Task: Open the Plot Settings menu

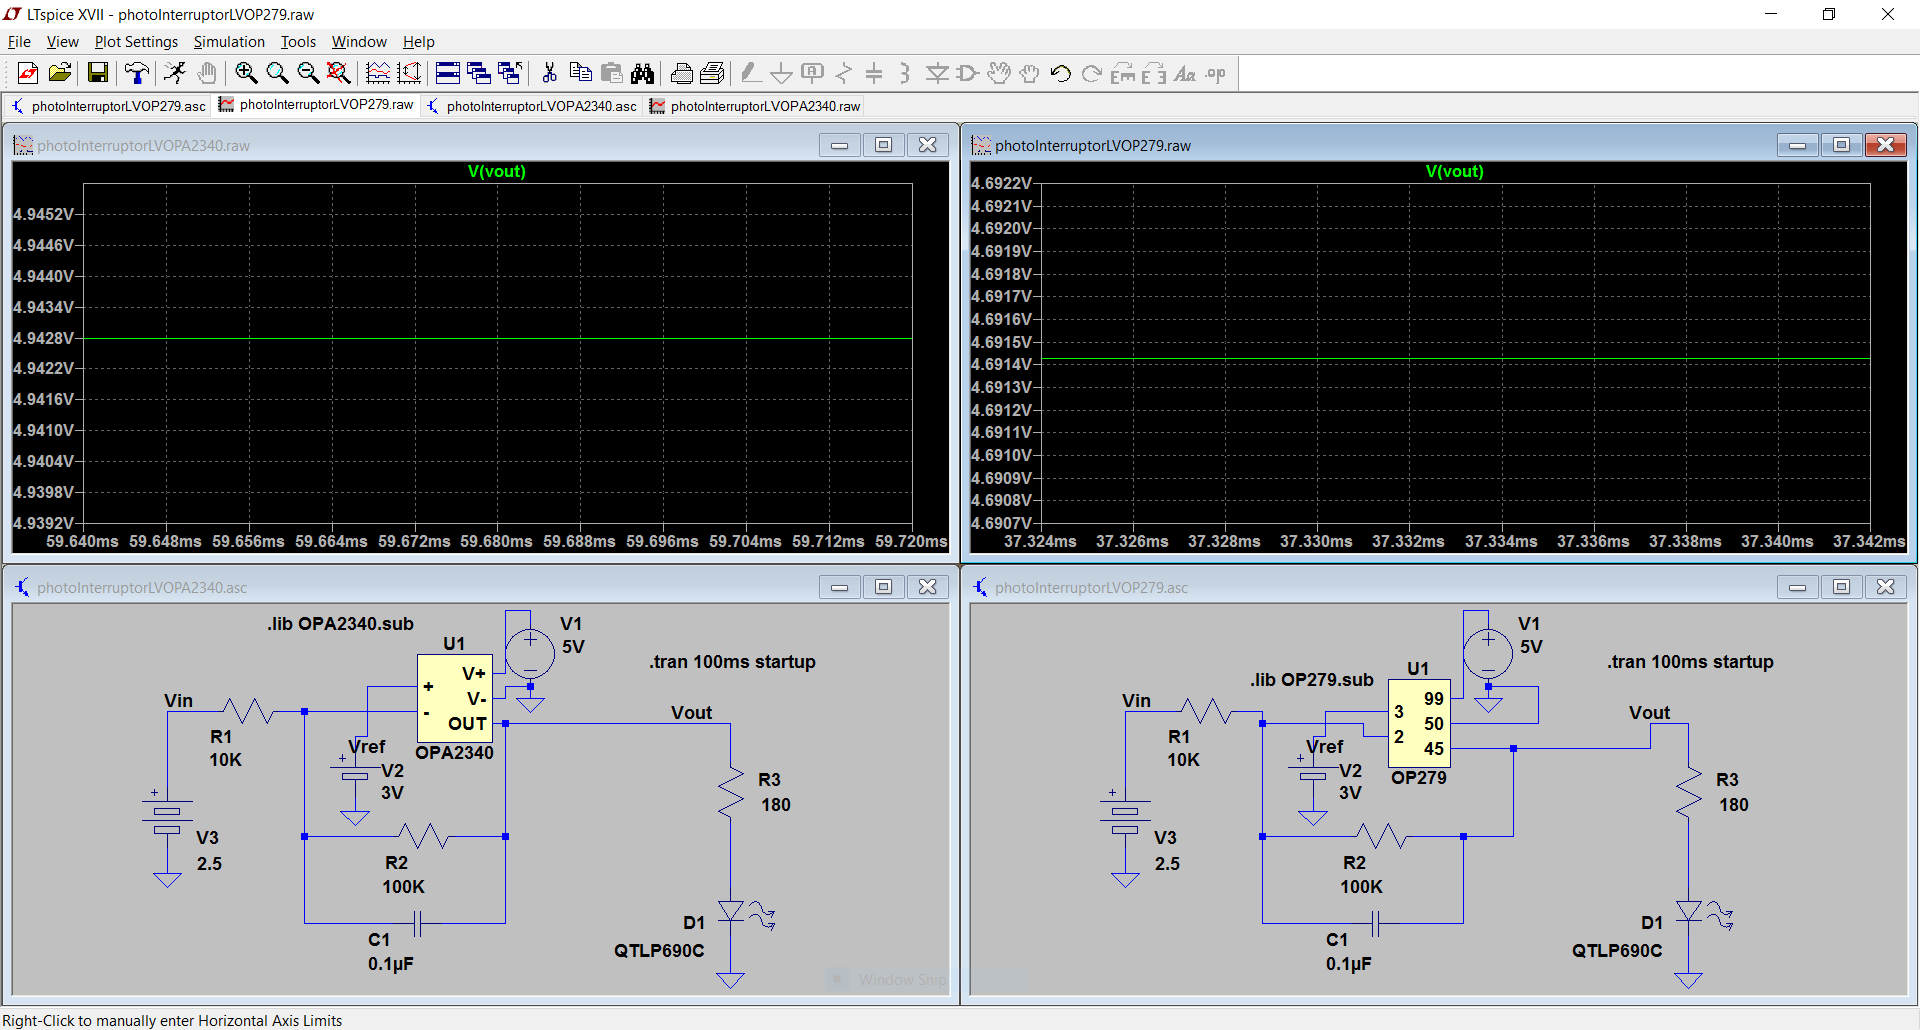Action: tap(136, 42)
